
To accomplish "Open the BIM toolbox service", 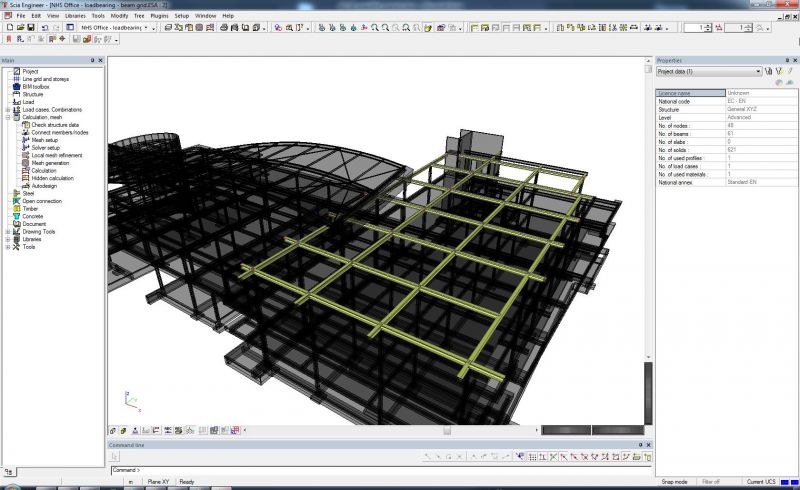I will point(35,87).
